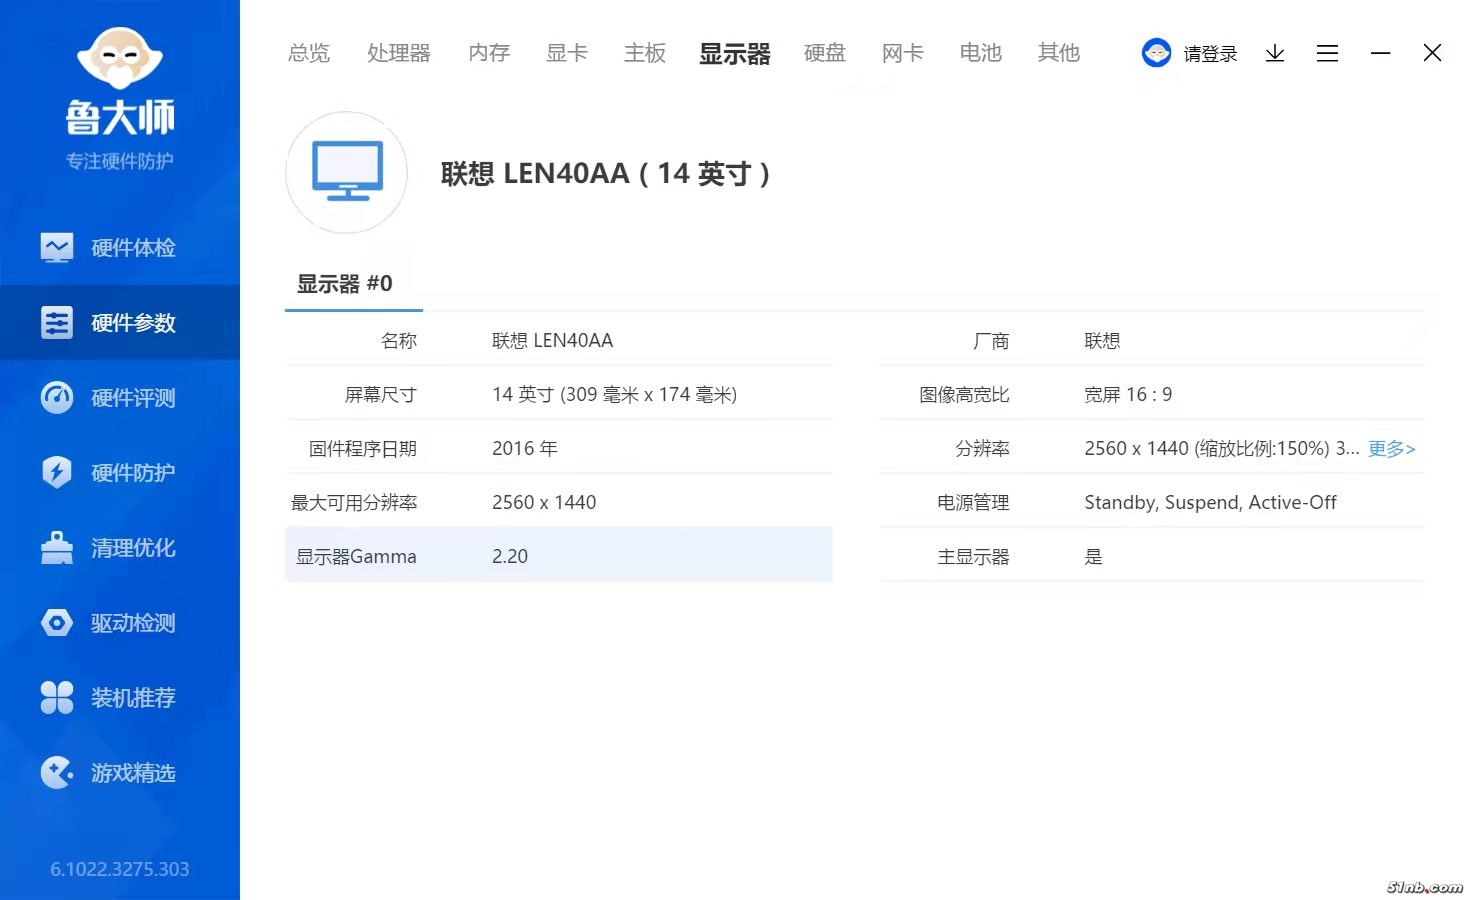This screenshot has height=900, width=1470.
Task: Click the 电源管理 label
Action: pos(973,503)
